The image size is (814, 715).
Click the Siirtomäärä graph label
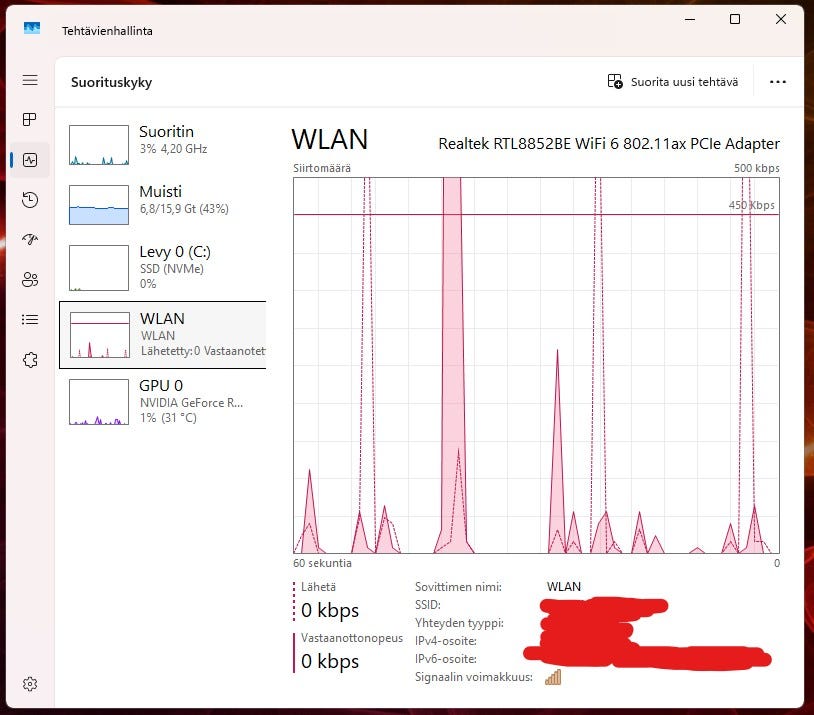[322, 168]
